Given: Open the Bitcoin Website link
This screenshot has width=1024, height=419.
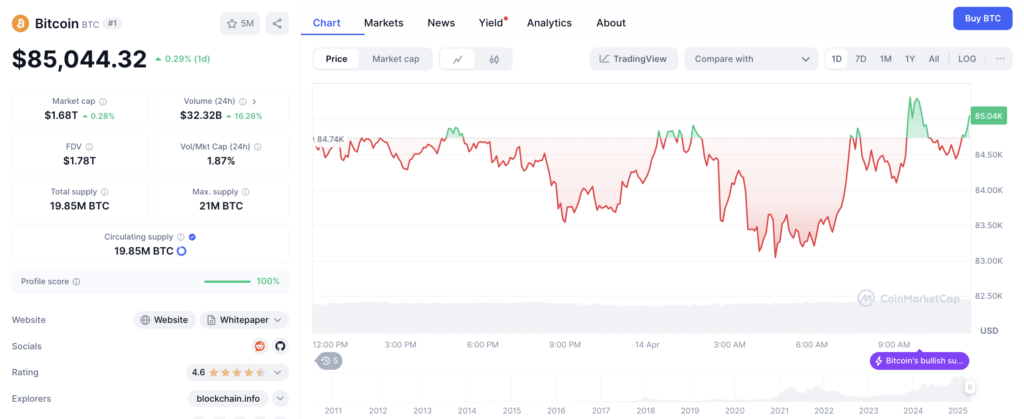Looking at the screenshot, I should click(165, 320).
